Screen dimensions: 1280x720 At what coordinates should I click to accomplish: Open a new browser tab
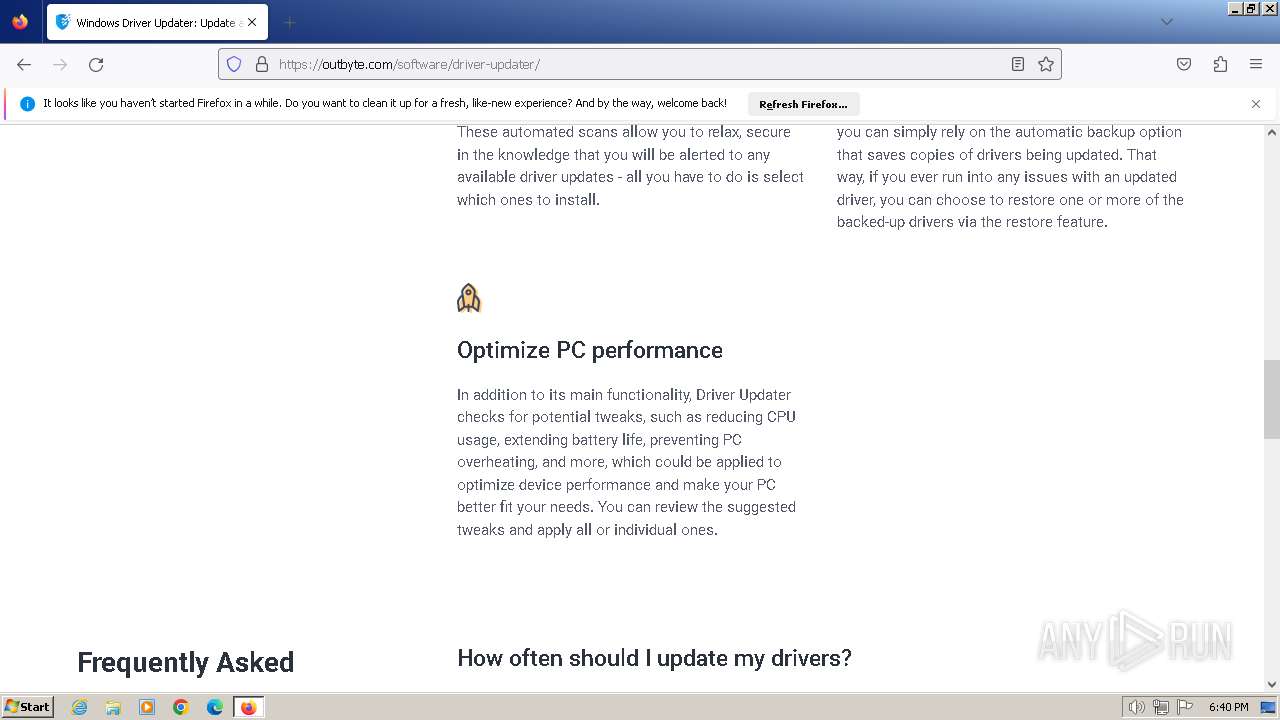(x=289, y=22)
